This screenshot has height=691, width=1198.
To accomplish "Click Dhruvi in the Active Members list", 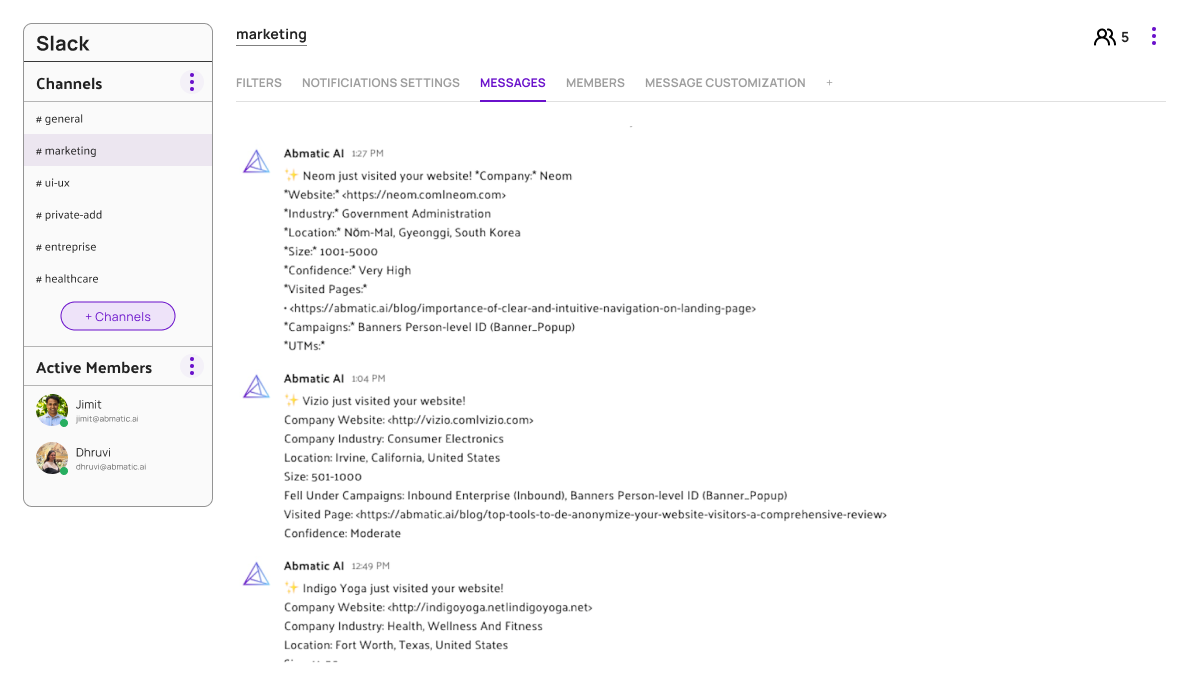I will coord(92,452).
